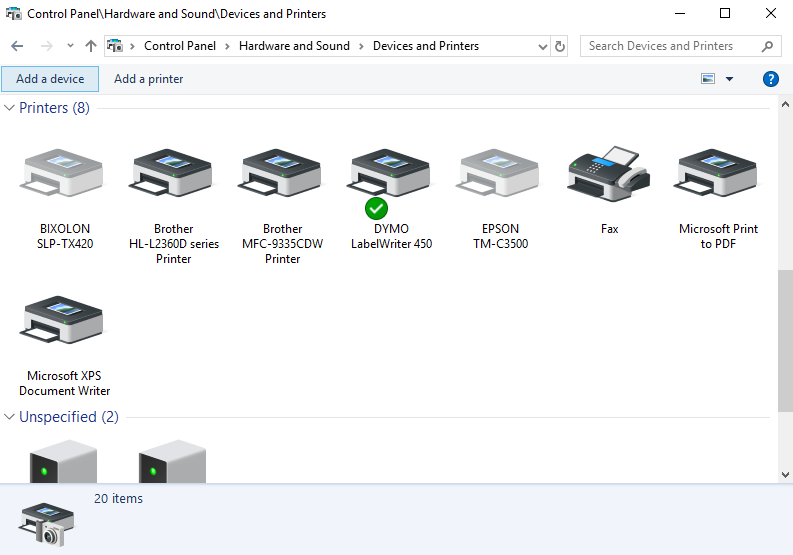Maximize the Devices and Printers window
Viewport: 793px width, 555px height.
coord(725,13)
